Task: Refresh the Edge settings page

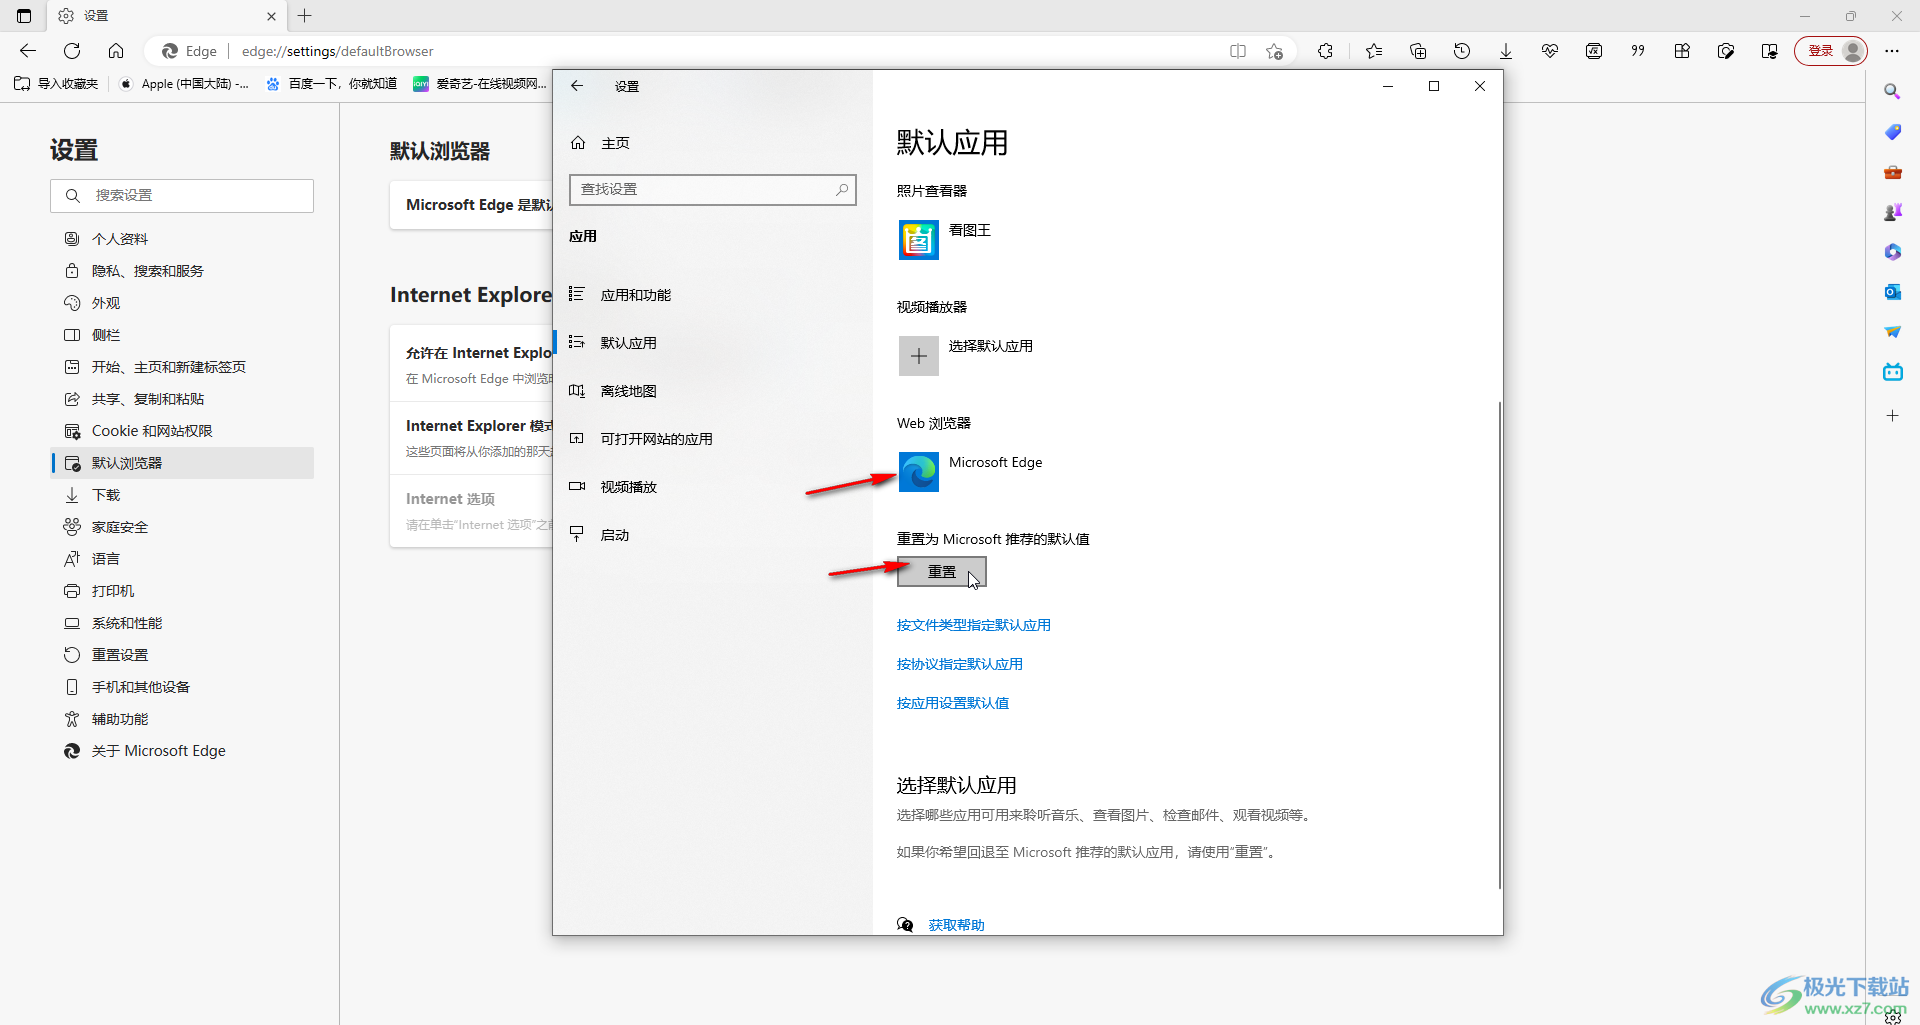Action: coord(72,51)
